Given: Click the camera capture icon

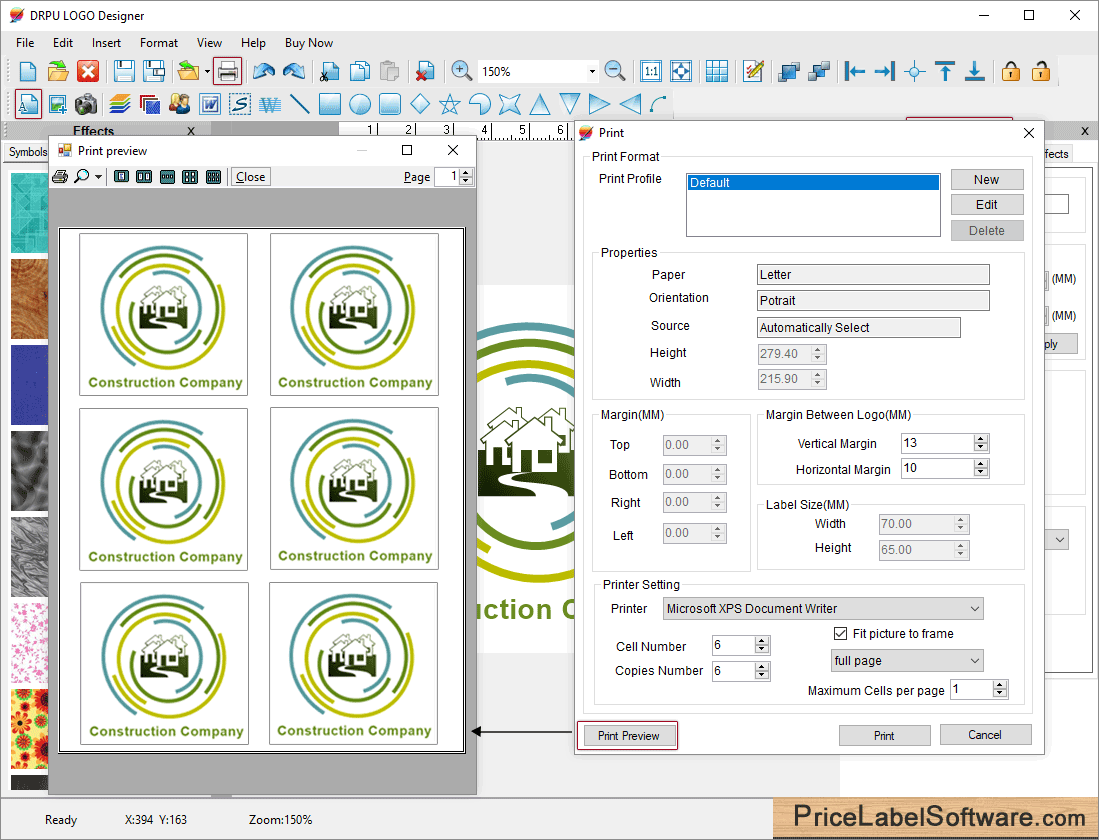Looking at the screenshot, I should coord(86,104).
